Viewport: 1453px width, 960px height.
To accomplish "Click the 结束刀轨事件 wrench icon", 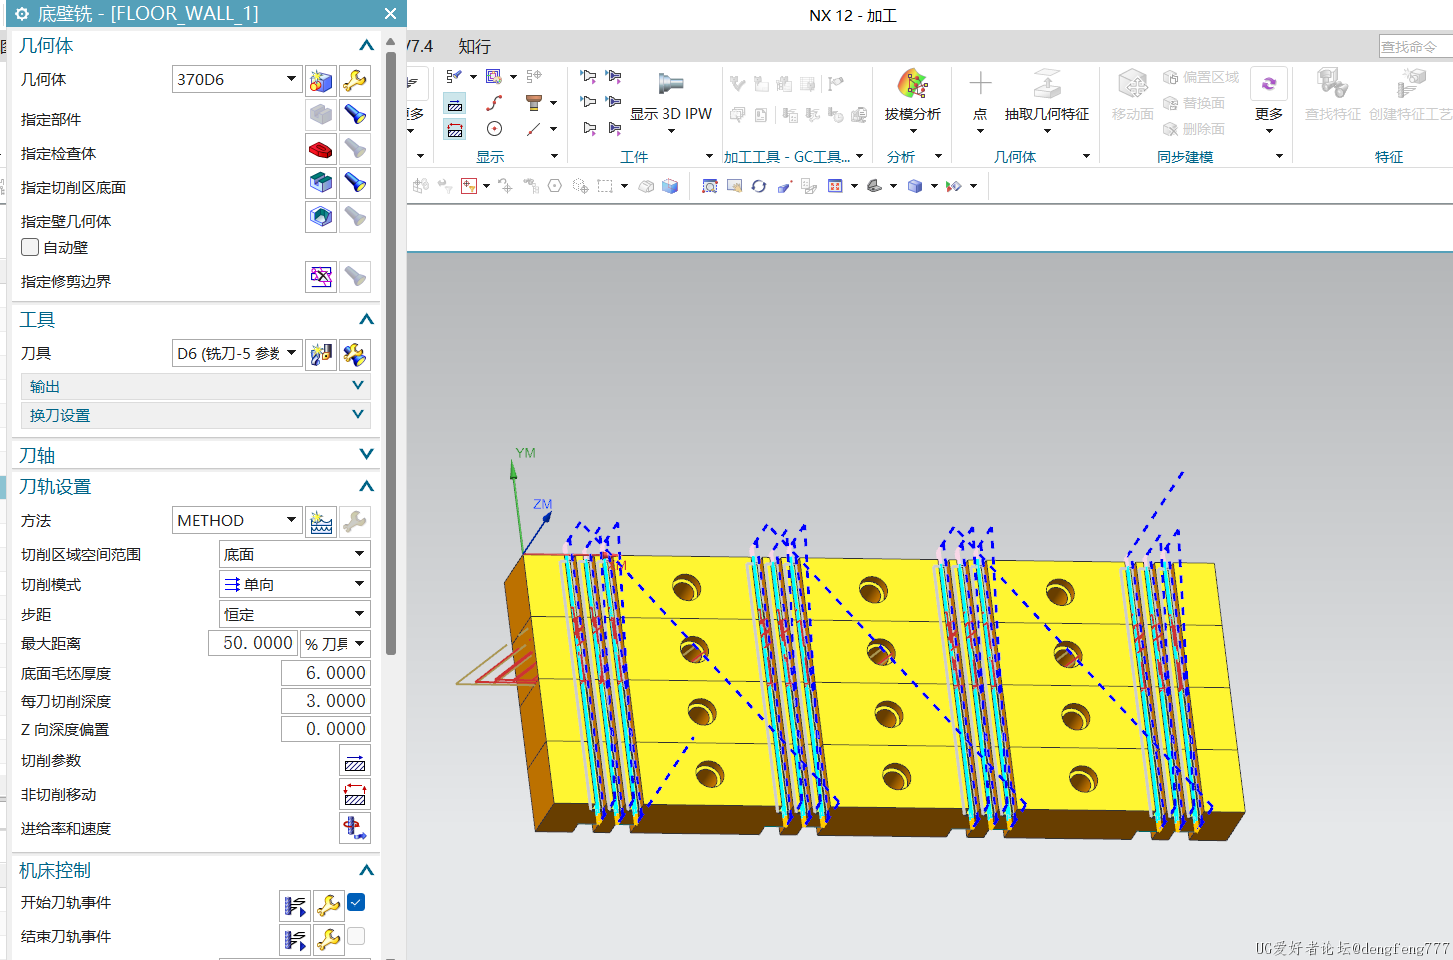I will tap(329, 940).
